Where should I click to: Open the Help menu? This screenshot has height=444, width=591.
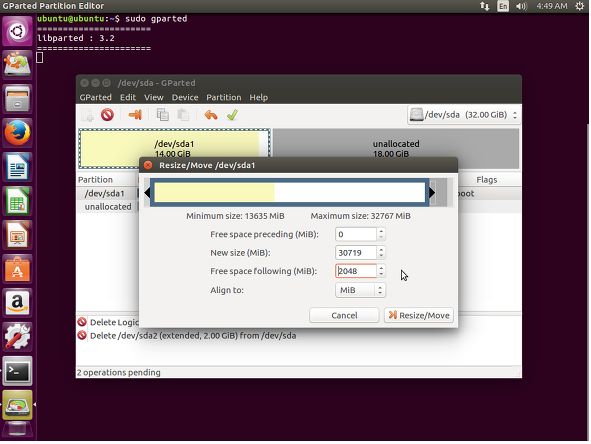259,97
